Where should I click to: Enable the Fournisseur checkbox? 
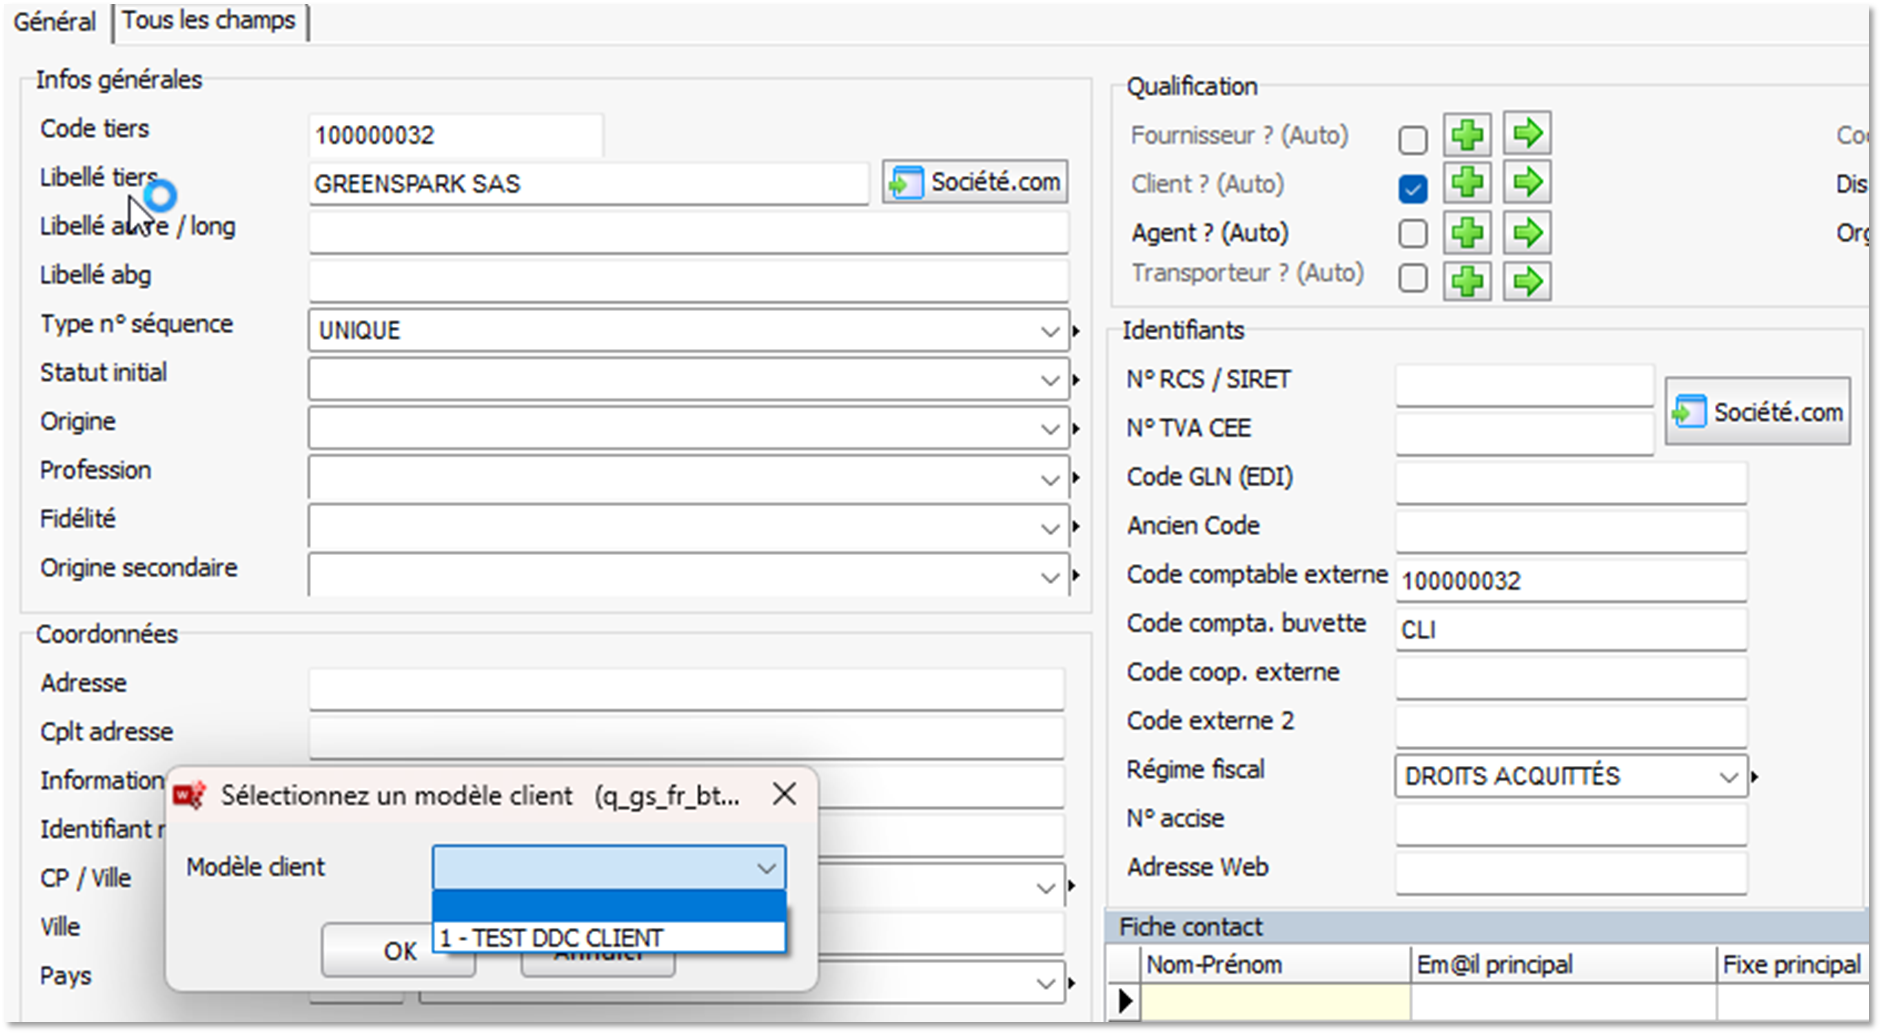pyautogui.click(x=1412, y=140)
